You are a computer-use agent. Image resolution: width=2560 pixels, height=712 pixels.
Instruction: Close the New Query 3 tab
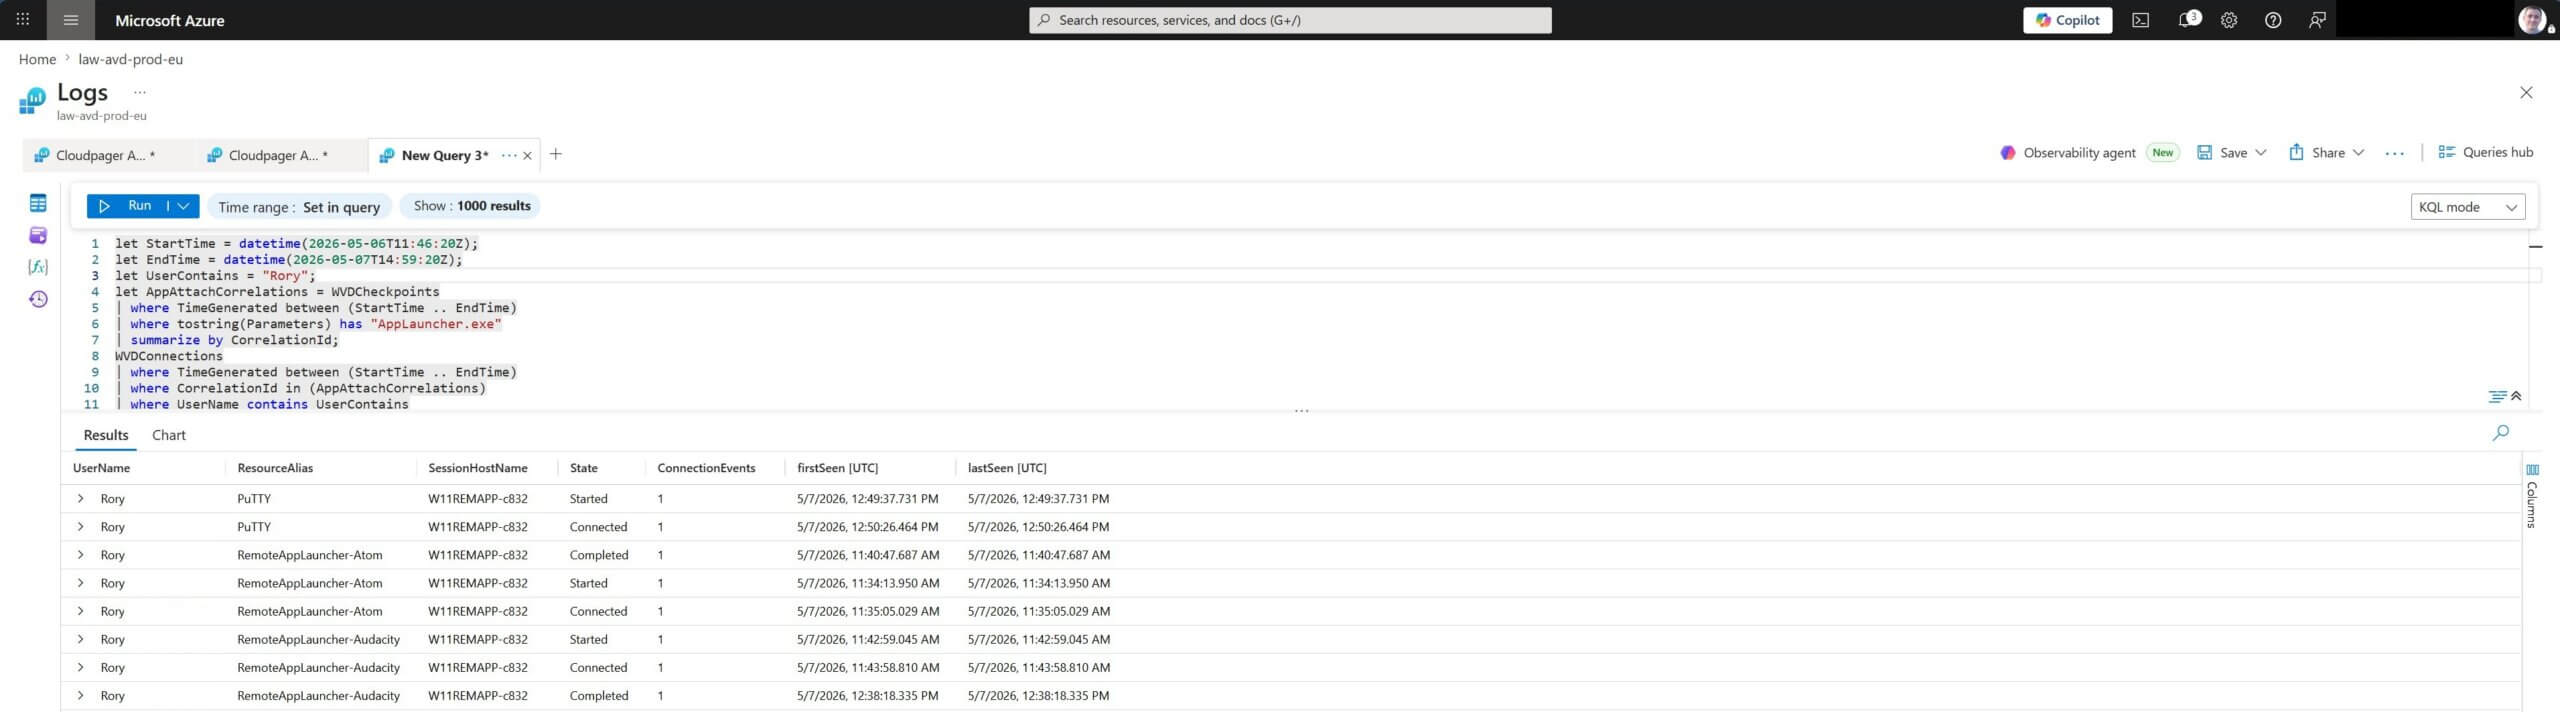tap(528, 155)
